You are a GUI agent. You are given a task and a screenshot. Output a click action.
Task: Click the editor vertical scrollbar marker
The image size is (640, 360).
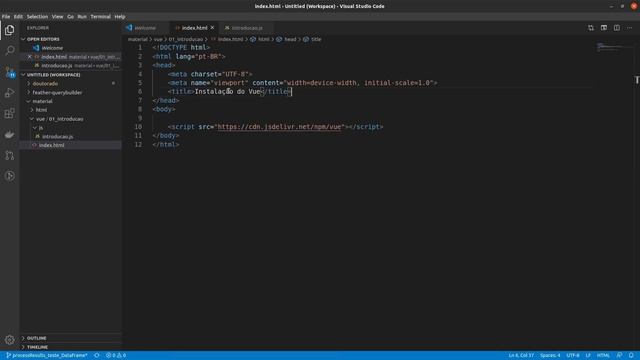pyautogui.click(x=637, y=80)
